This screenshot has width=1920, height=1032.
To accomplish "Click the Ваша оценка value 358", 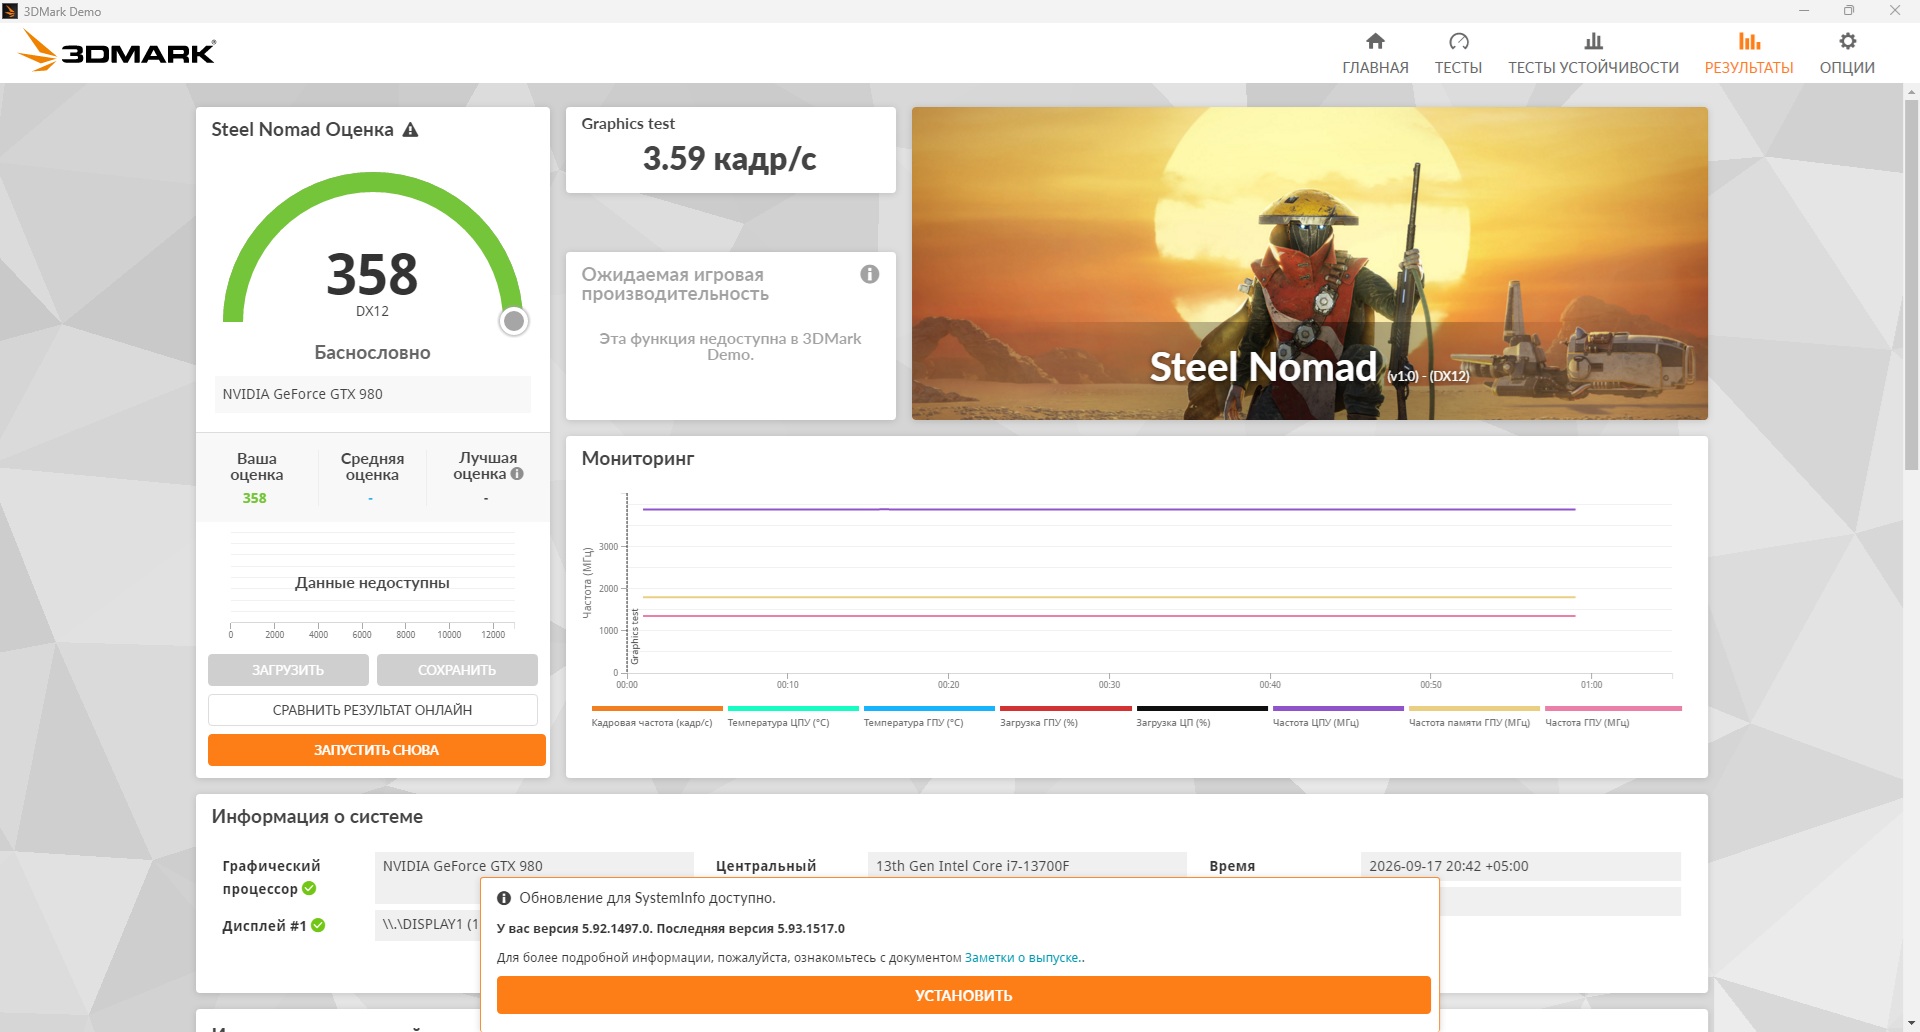I will click(x=255, y=498).
